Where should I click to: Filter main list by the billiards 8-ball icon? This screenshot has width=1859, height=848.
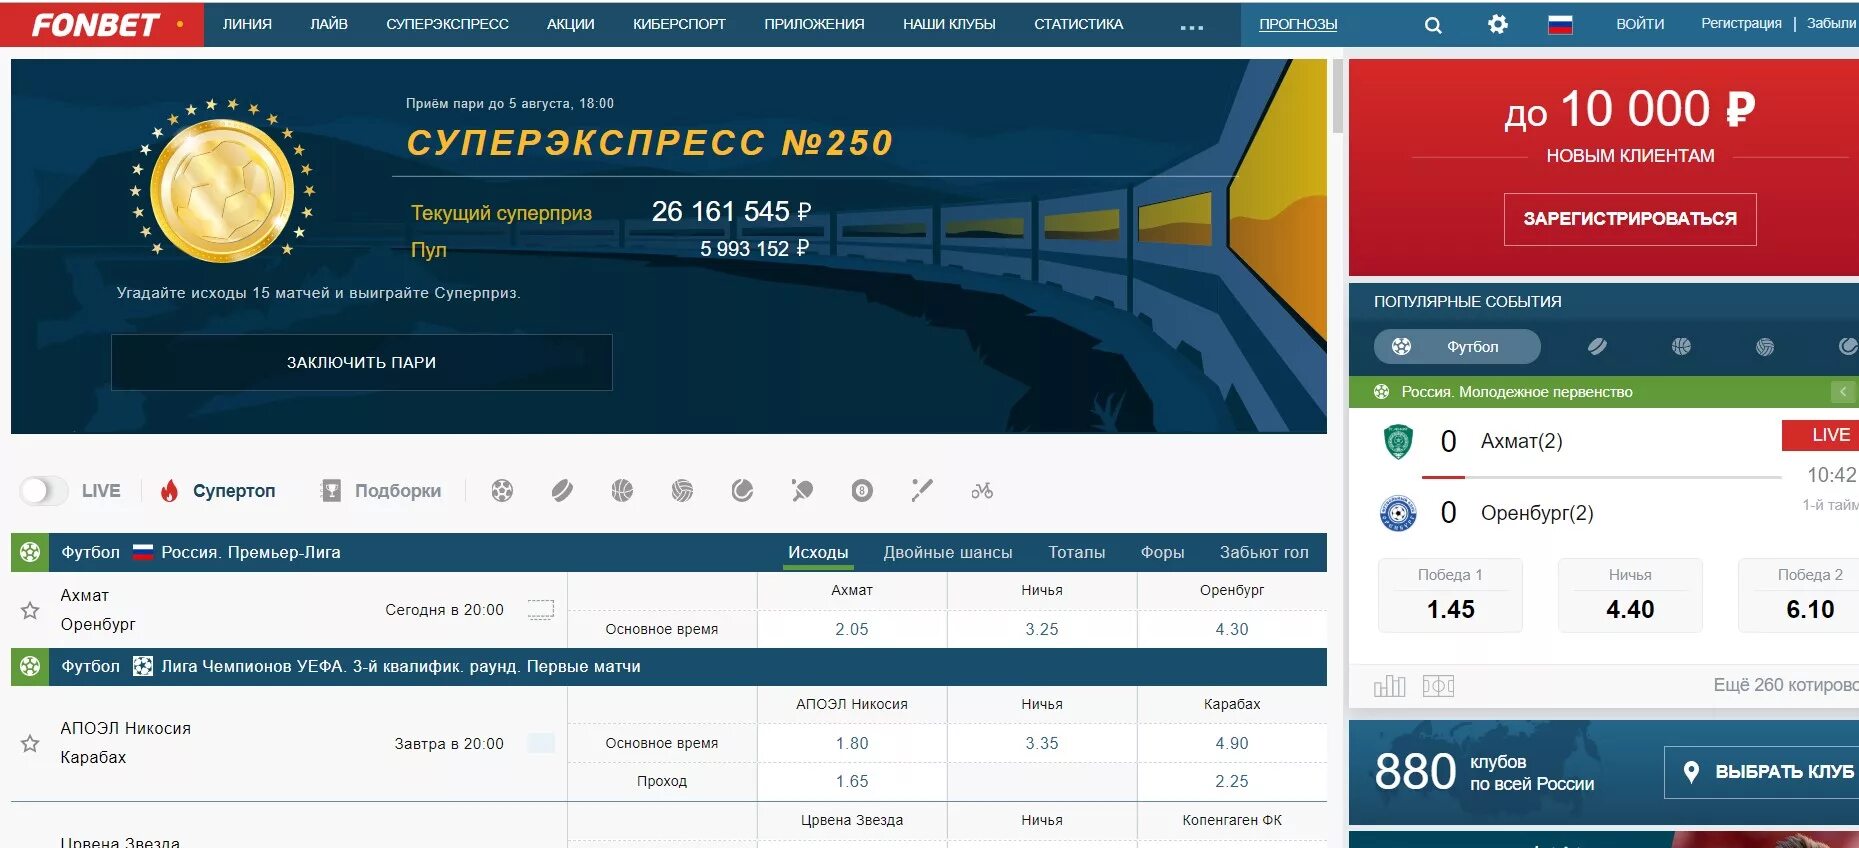pos(862,491)
